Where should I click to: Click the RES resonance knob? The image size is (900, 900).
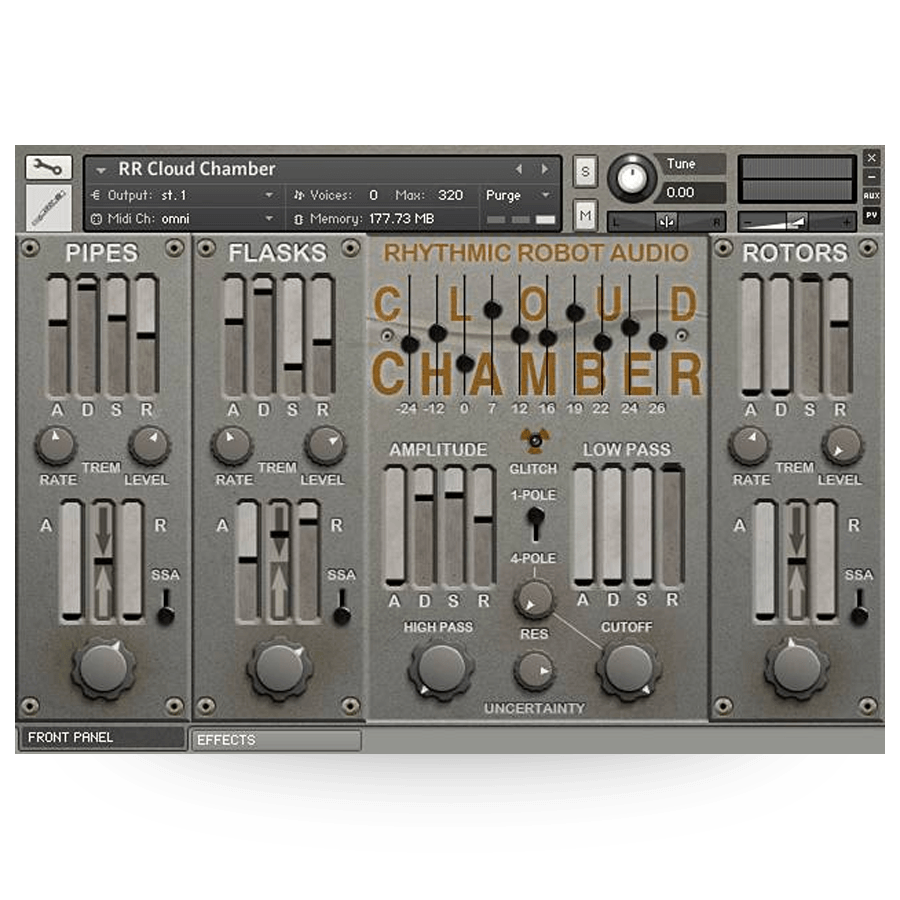click(534, 599)
